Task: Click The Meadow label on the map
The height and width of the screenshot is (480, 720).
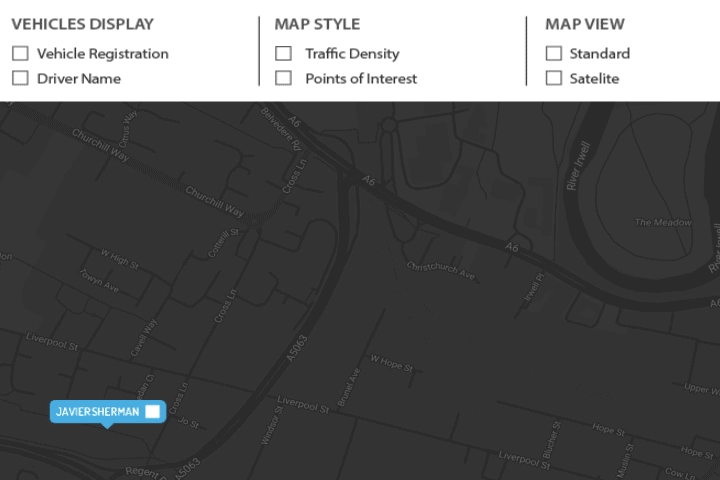Action: (x=663, y=222)
